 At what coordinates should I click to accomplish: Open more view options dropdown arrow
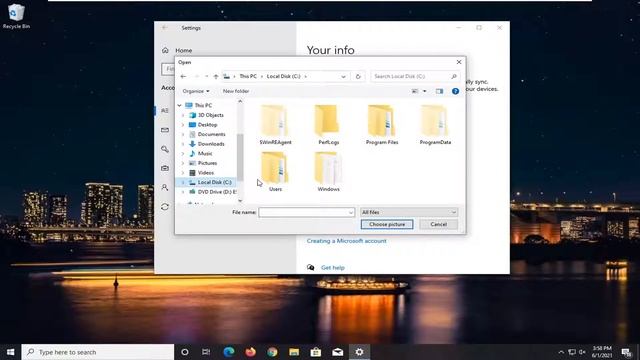coord(424,91)
